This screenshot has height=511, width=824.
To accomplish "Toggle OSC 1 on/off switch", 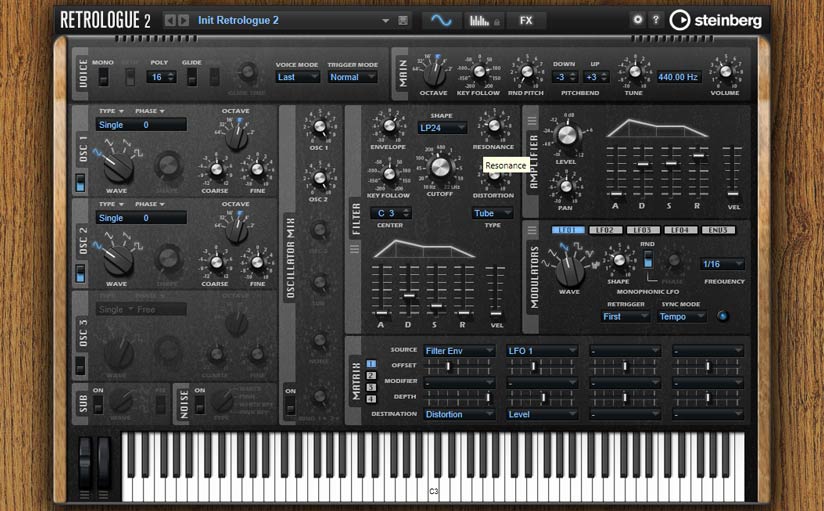I will click(x=80, y=182).
